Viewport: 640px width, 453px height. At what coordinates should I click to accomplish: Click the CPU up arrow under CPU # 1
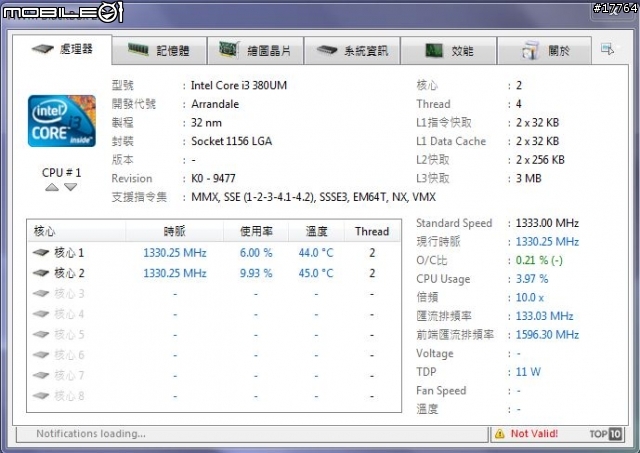(x=52, y=187)
